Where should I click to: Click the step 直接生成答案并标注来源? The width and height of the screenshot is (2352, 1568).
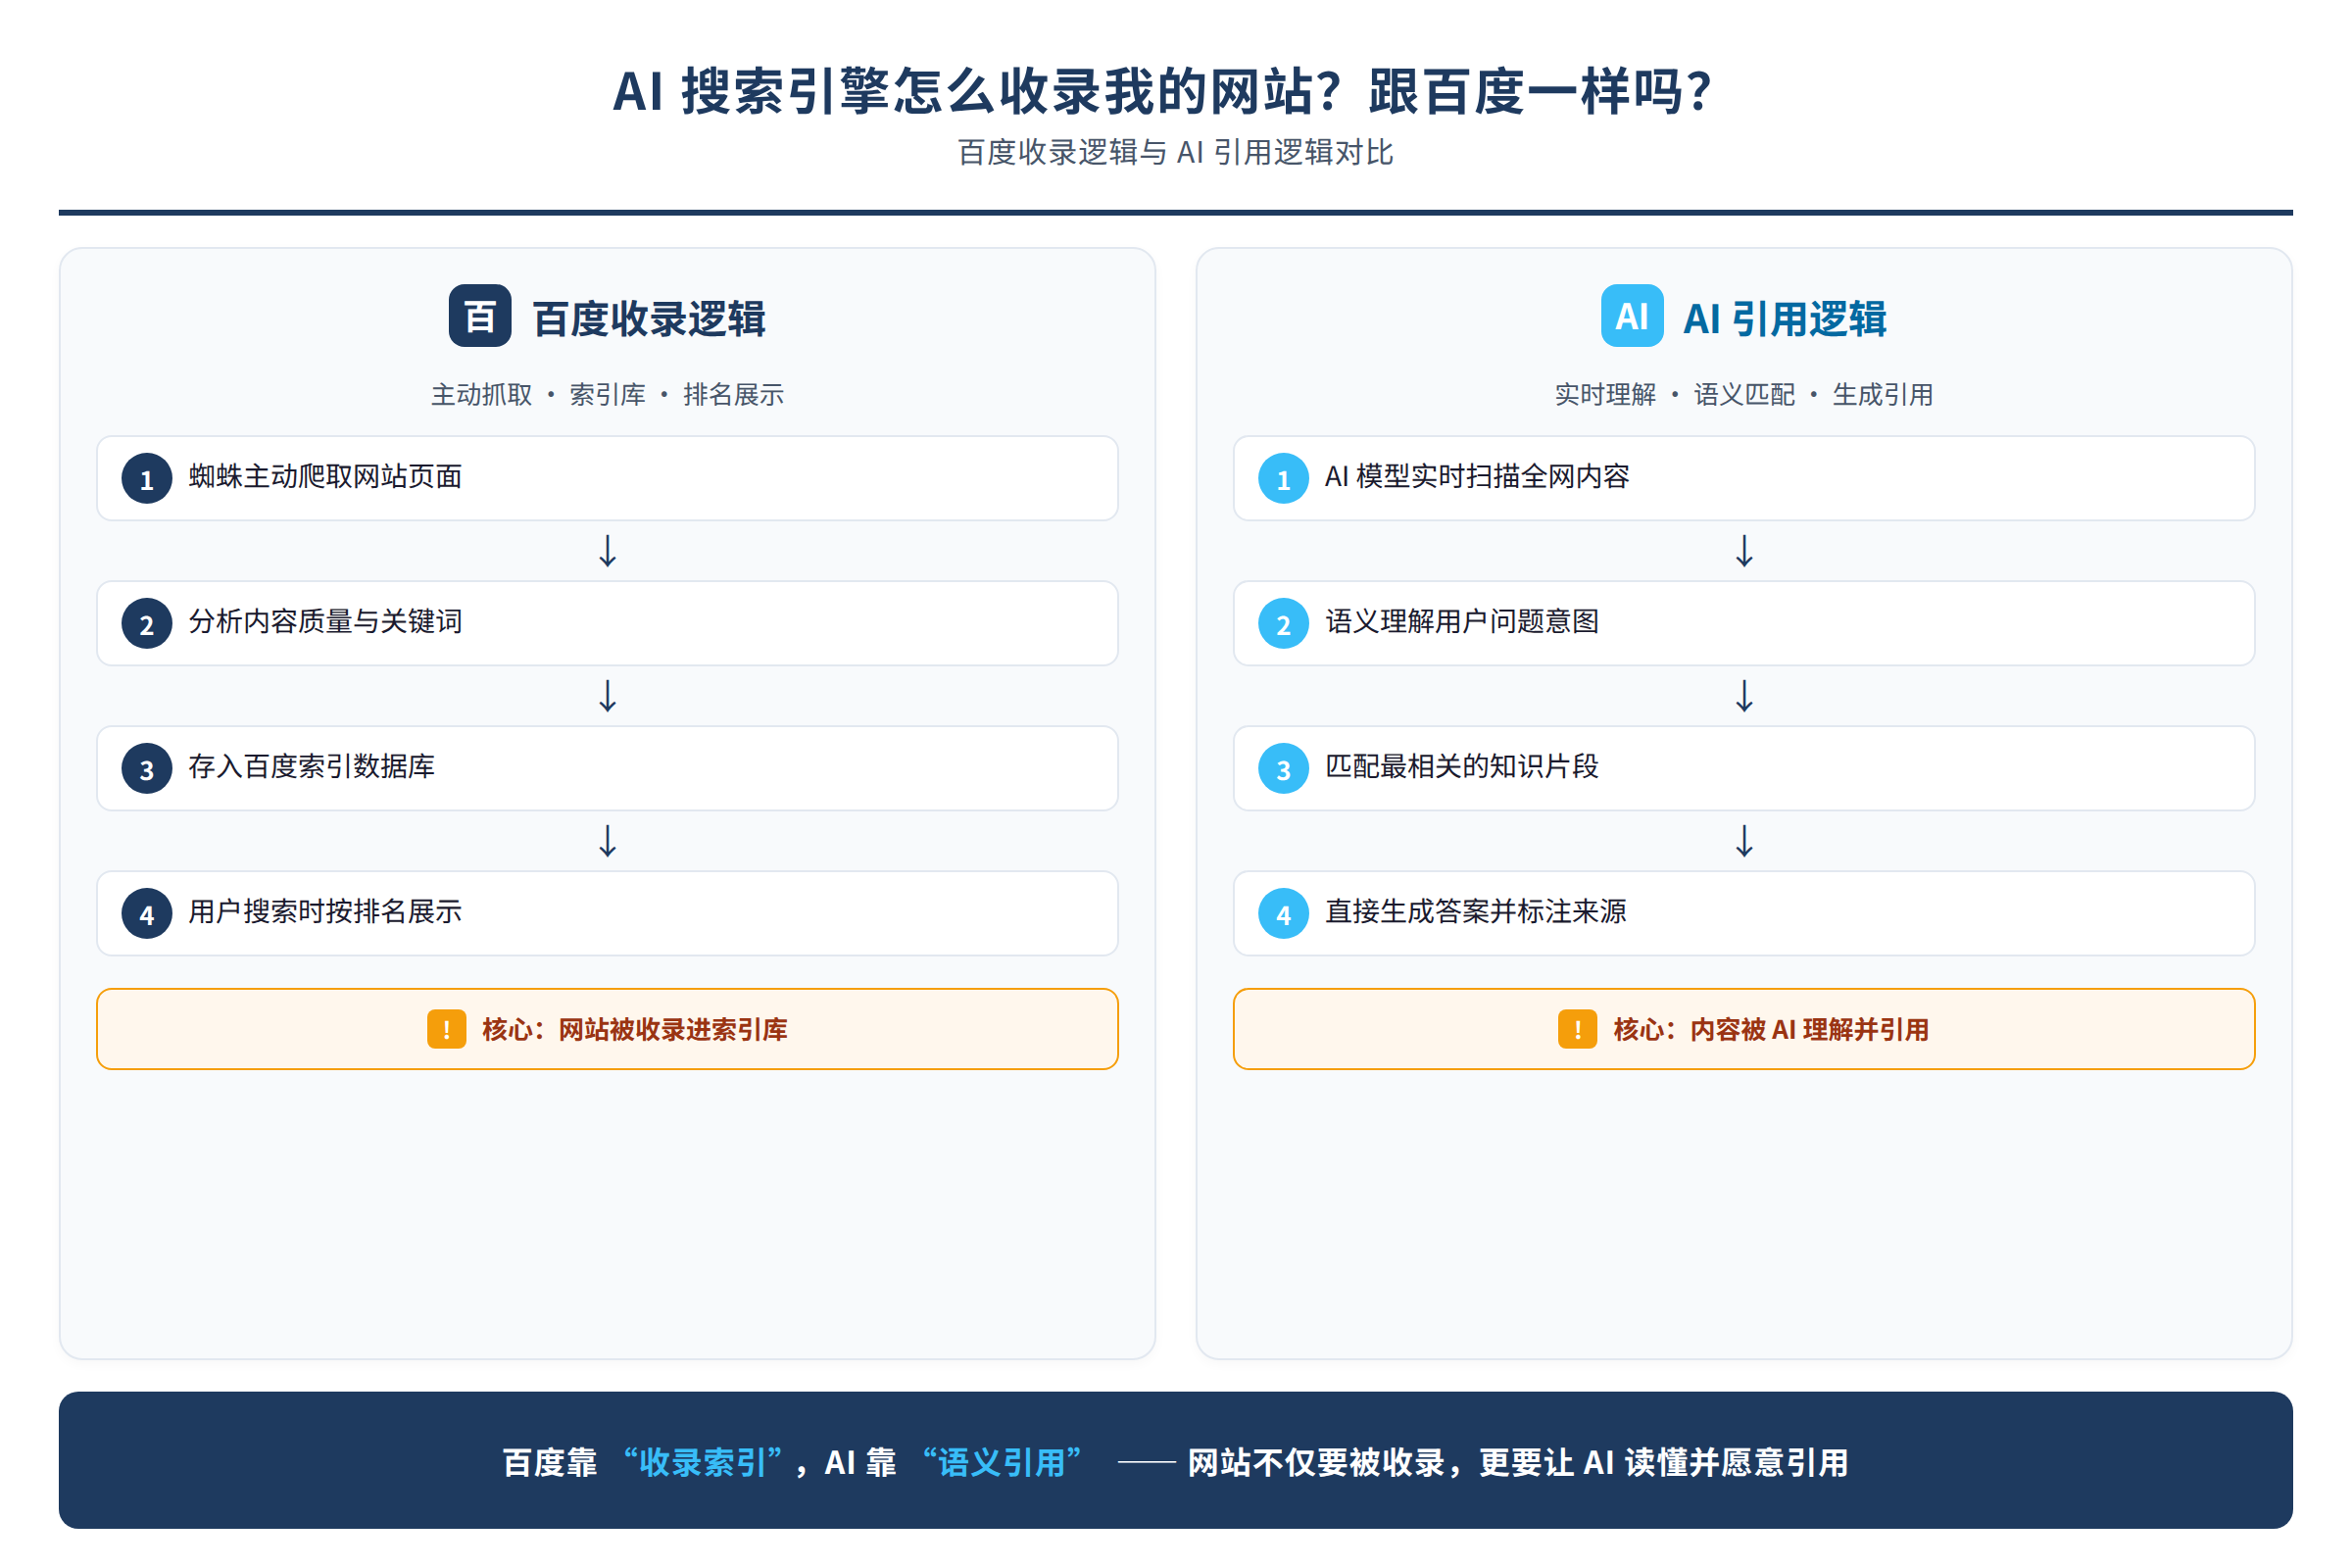(1744, 913)
